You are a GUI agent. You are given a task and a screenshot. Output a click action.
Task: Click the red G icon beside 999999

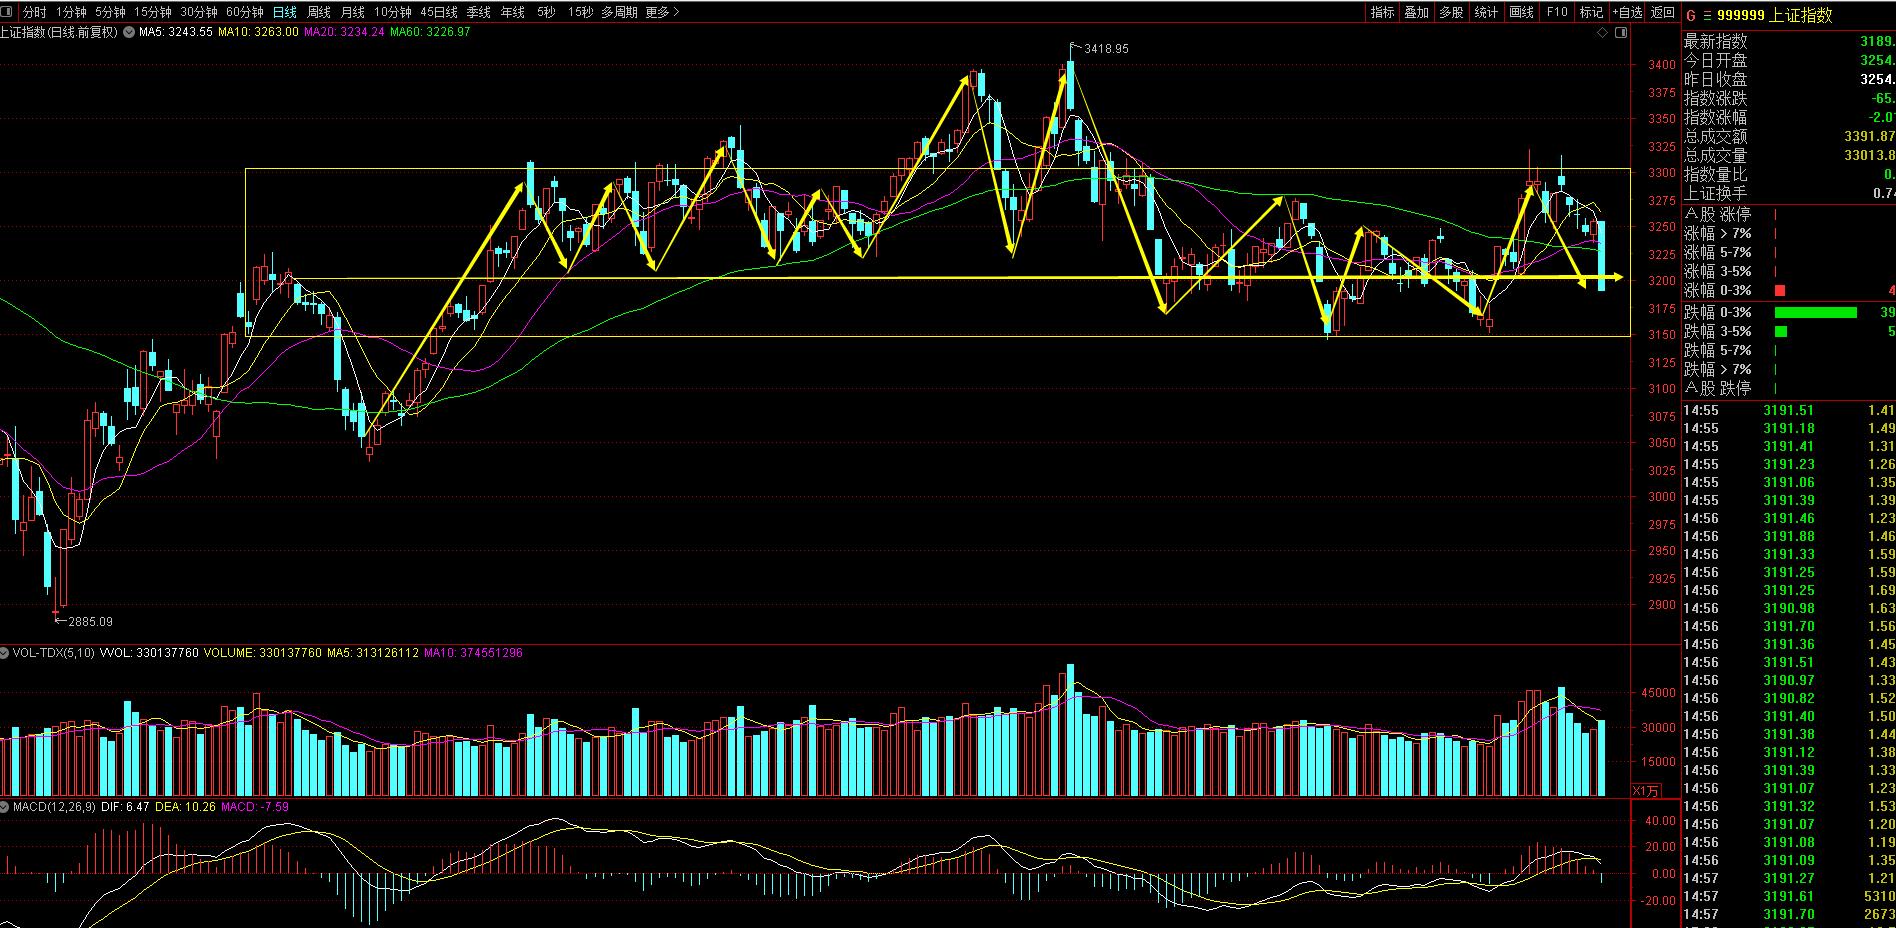1691,15
